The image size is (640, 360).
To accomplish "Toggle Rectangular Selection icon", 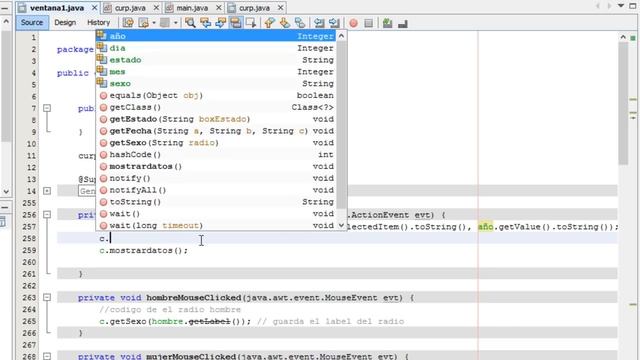I will pos(251,23).
